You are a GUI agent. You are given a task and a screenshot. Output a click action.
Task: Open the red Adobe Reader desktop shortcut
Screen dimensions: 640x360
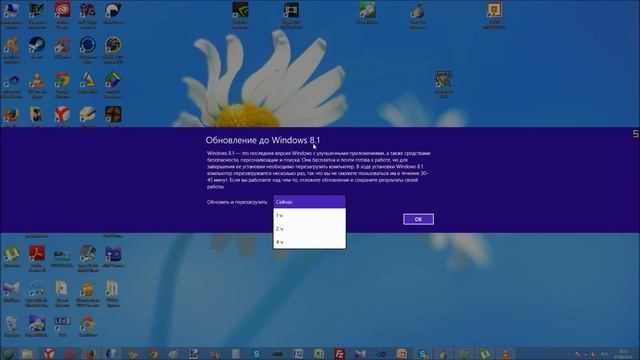tap(37, 257)
